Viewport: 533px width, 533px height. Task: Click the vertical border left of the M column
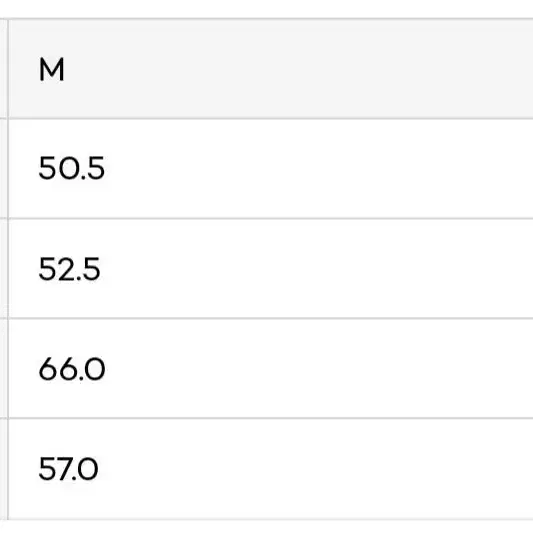coord(8,269)
